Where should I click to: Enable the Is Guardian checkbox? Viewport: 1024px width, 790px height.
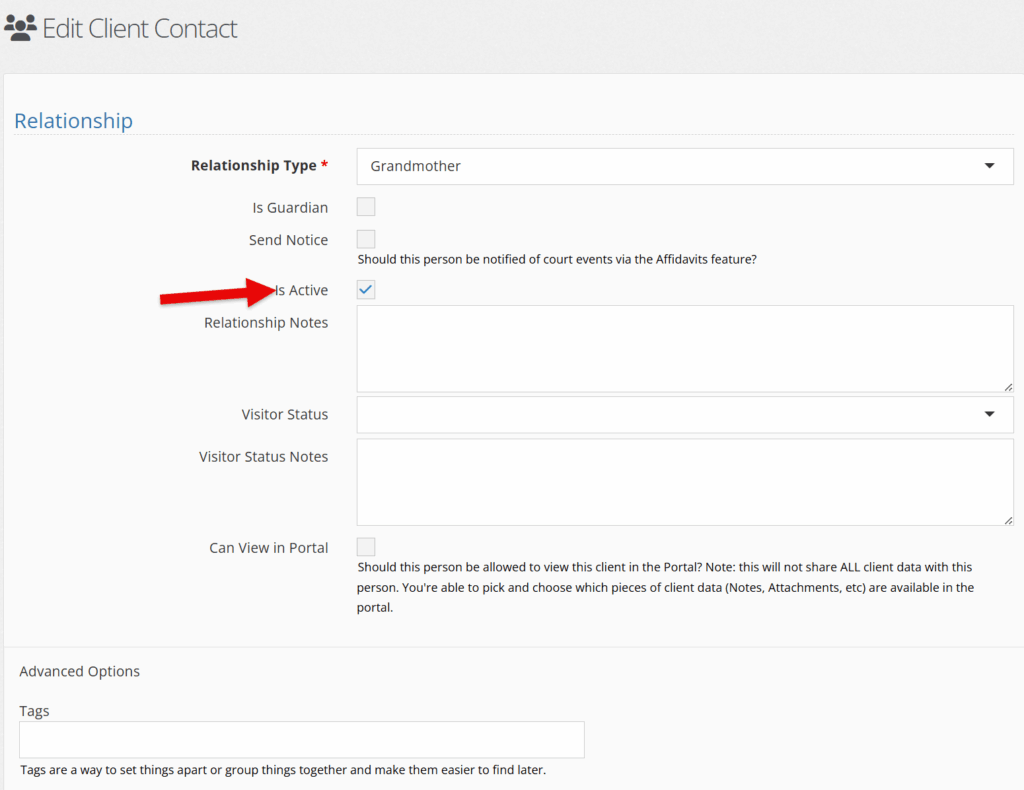[x=366, y=207]
